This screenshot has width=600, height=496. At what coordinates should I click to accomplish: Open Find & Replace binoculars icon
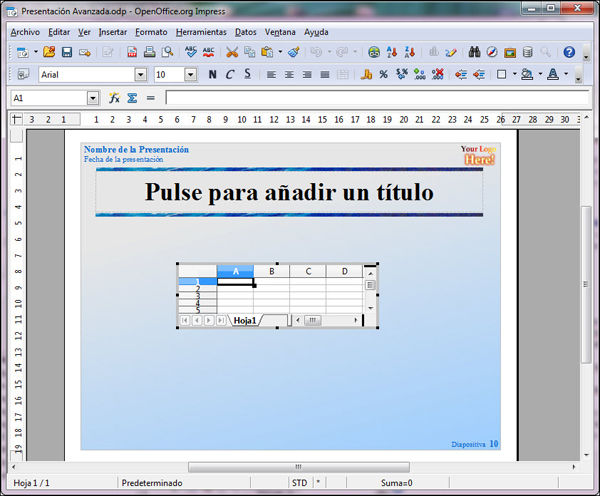click(x=475, y=52)
